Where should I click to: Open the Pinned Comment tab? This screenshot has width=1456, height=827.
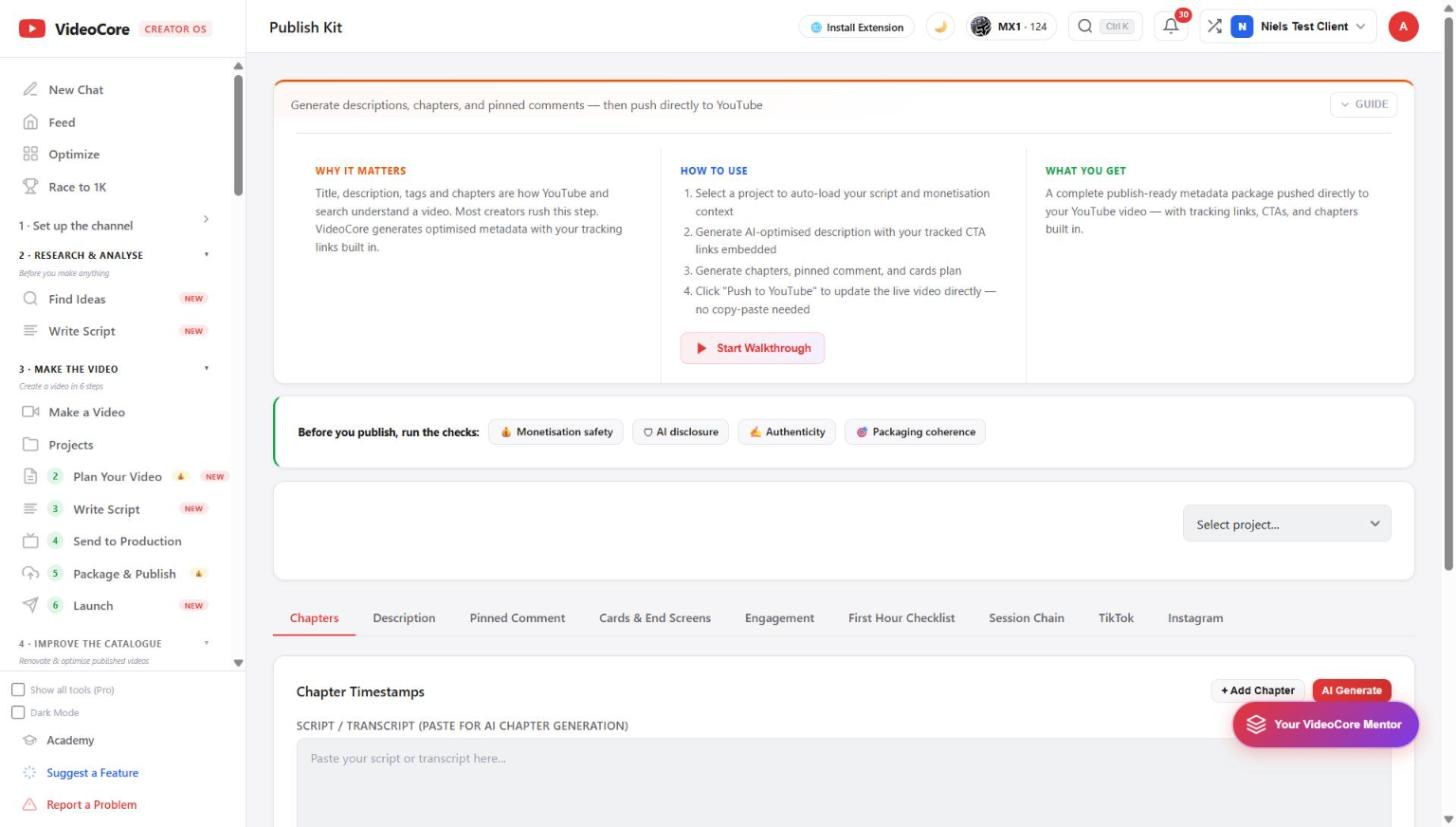click(517, 618)
